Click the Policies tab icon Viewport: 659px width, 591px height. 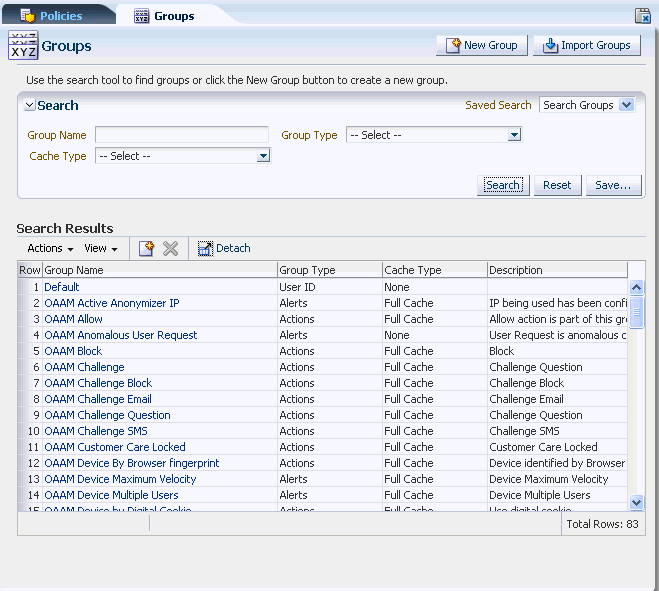click(28, 16)
